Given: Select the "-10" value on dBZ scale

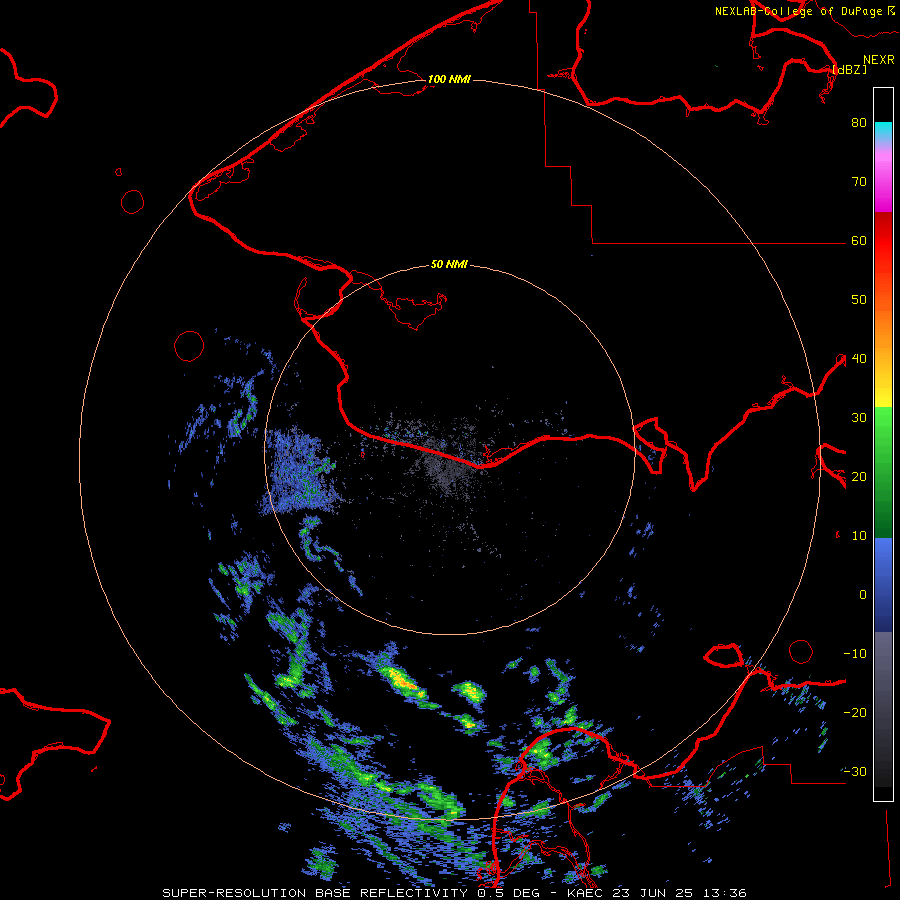Looking at the screenshot, I should pos(856,654).
